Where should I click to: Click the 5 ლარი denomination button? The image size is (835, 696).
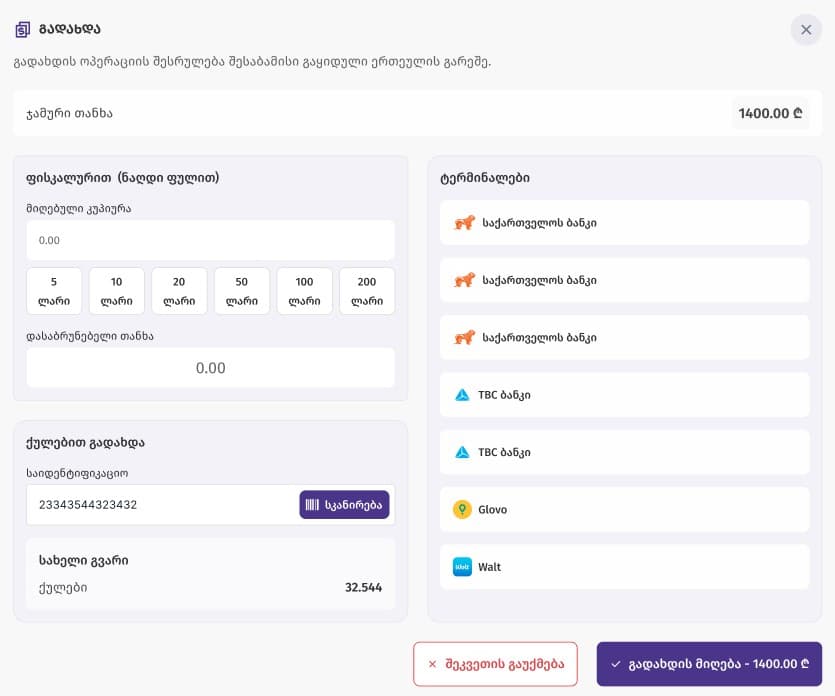click(53, 290)
